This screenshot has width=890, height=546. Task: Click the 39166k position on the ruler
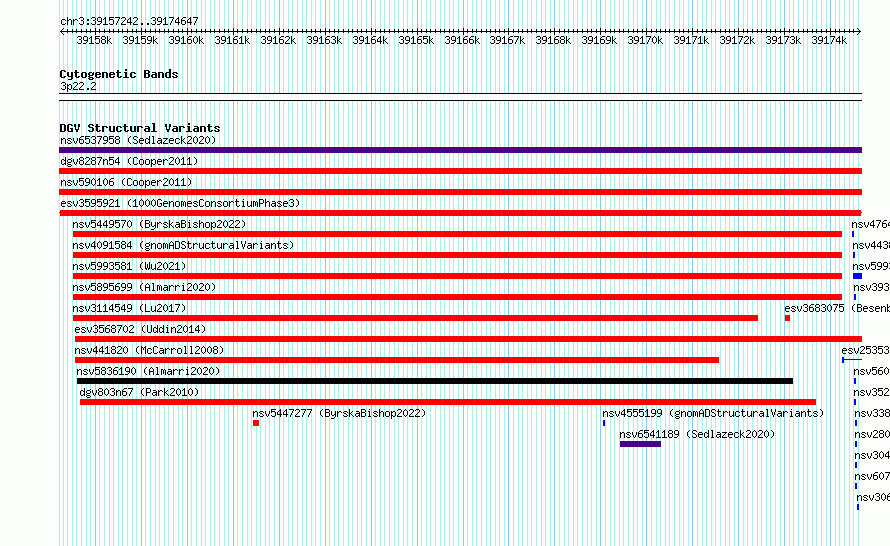click(461, 40)
